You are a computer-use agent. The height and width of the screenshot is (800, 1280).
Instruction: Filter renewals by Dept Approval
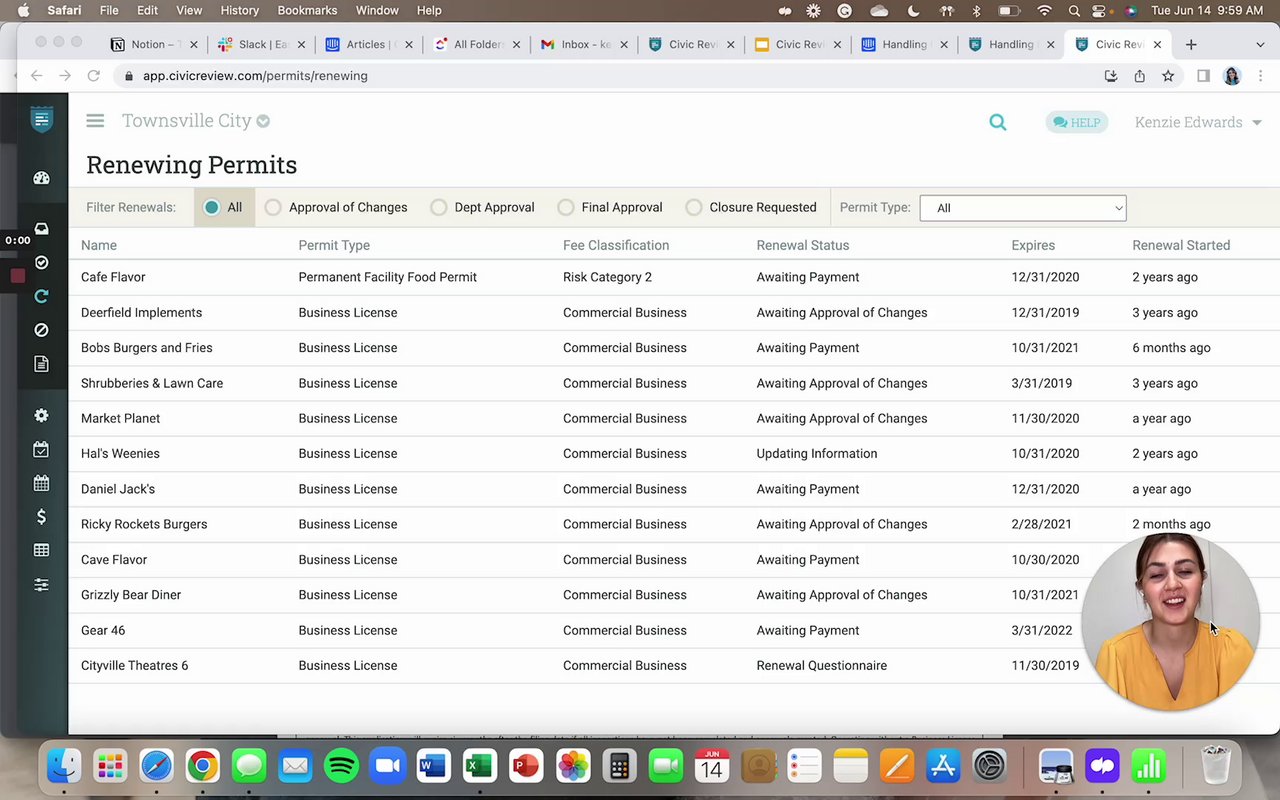click(x=482, y=207)
